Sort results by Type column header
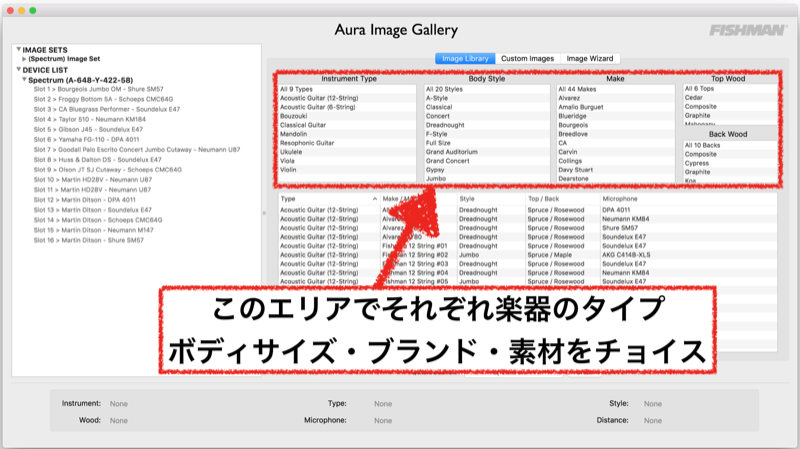The image size is (800, 449). click(x=329, y=199)
